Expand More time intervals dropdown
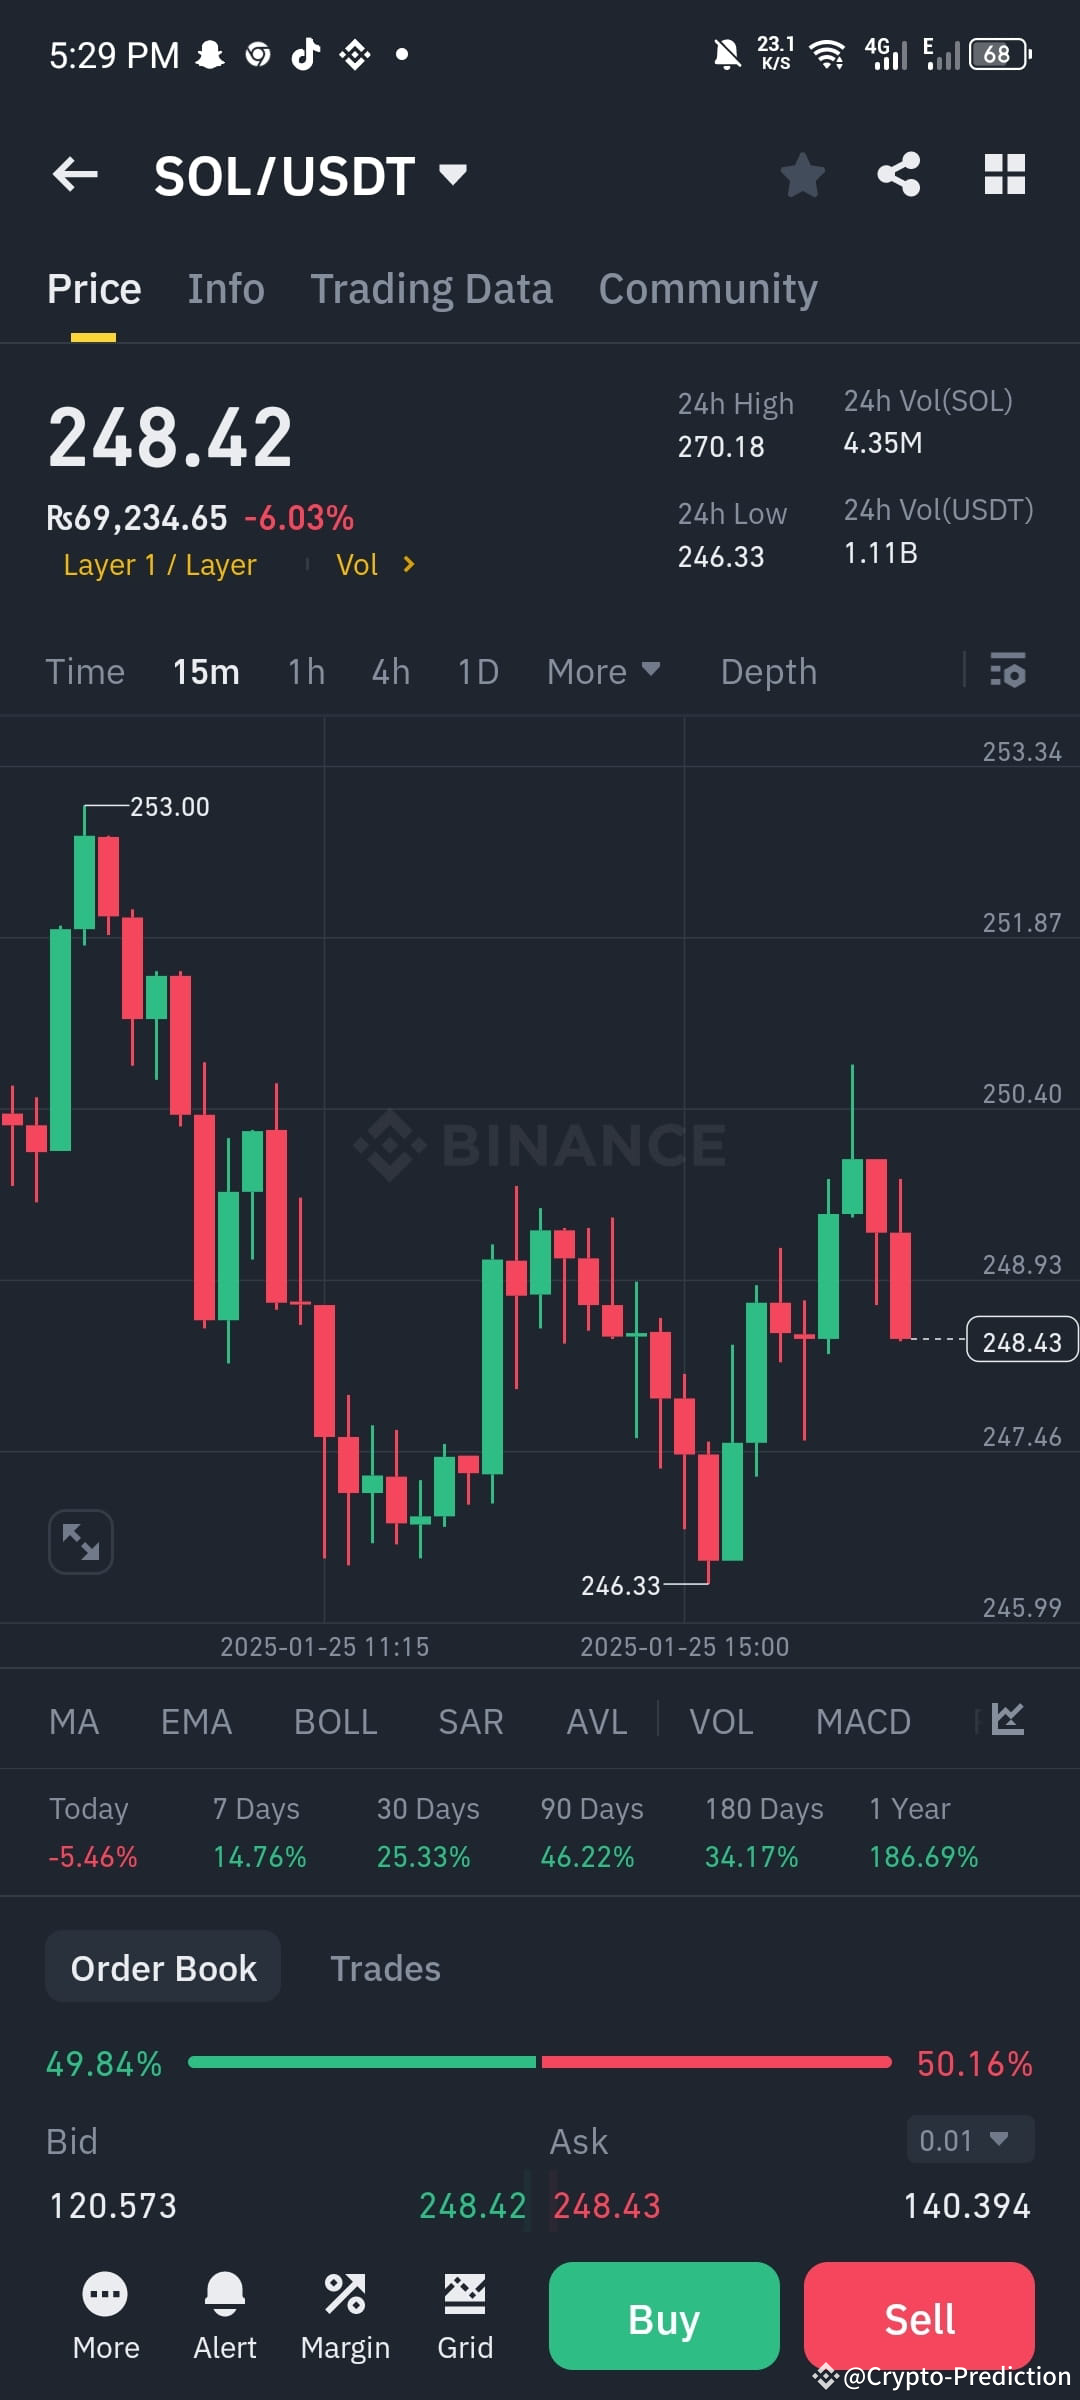Image resolution: width=1080 pixels, height=2400 pixels. point(603,671)
